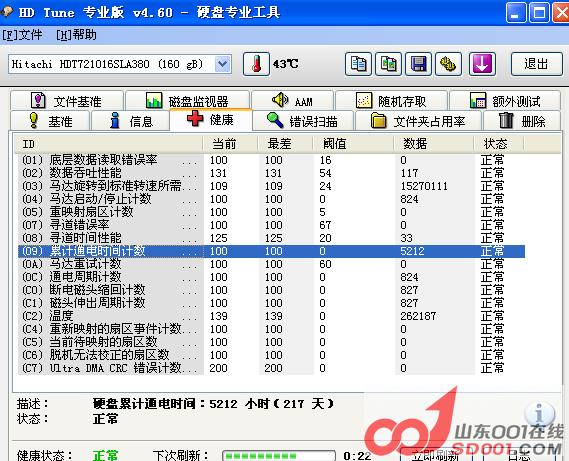Switch to the 额外测试 tab
This screenshot has width=569, height=461.
coord(505,101)
